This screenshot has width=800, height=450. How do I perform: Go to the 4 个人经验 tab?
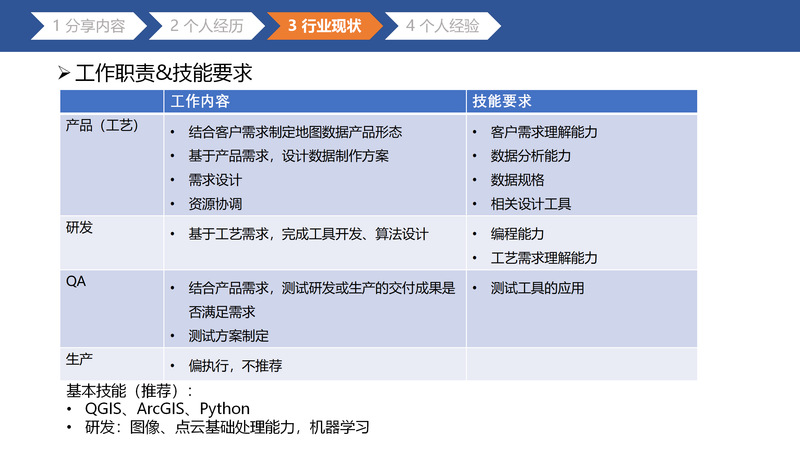pos(442,27)
